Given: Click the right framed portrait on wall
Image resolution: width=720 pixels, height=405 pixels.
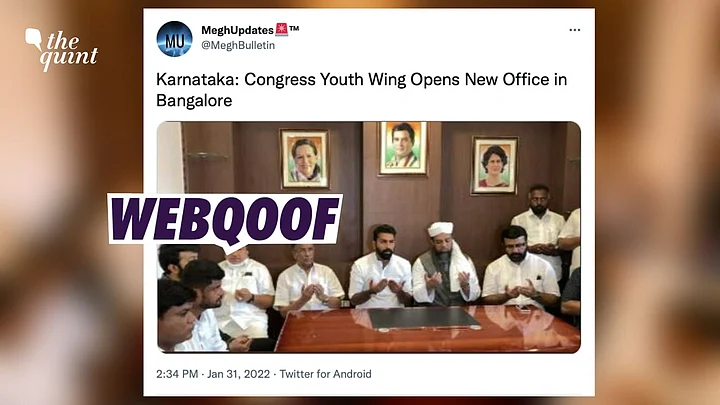Looking at the screenshot, I should [x=494, y=165].
